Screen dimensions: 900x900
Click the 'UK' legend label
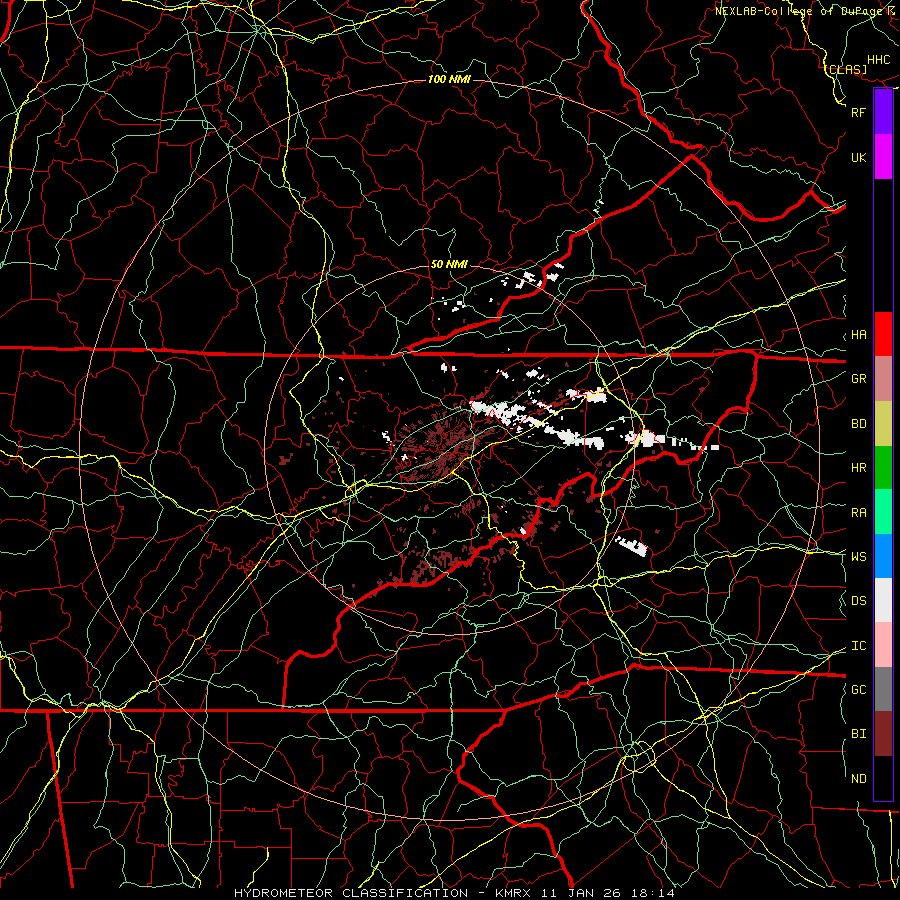[x=858, y=157]
